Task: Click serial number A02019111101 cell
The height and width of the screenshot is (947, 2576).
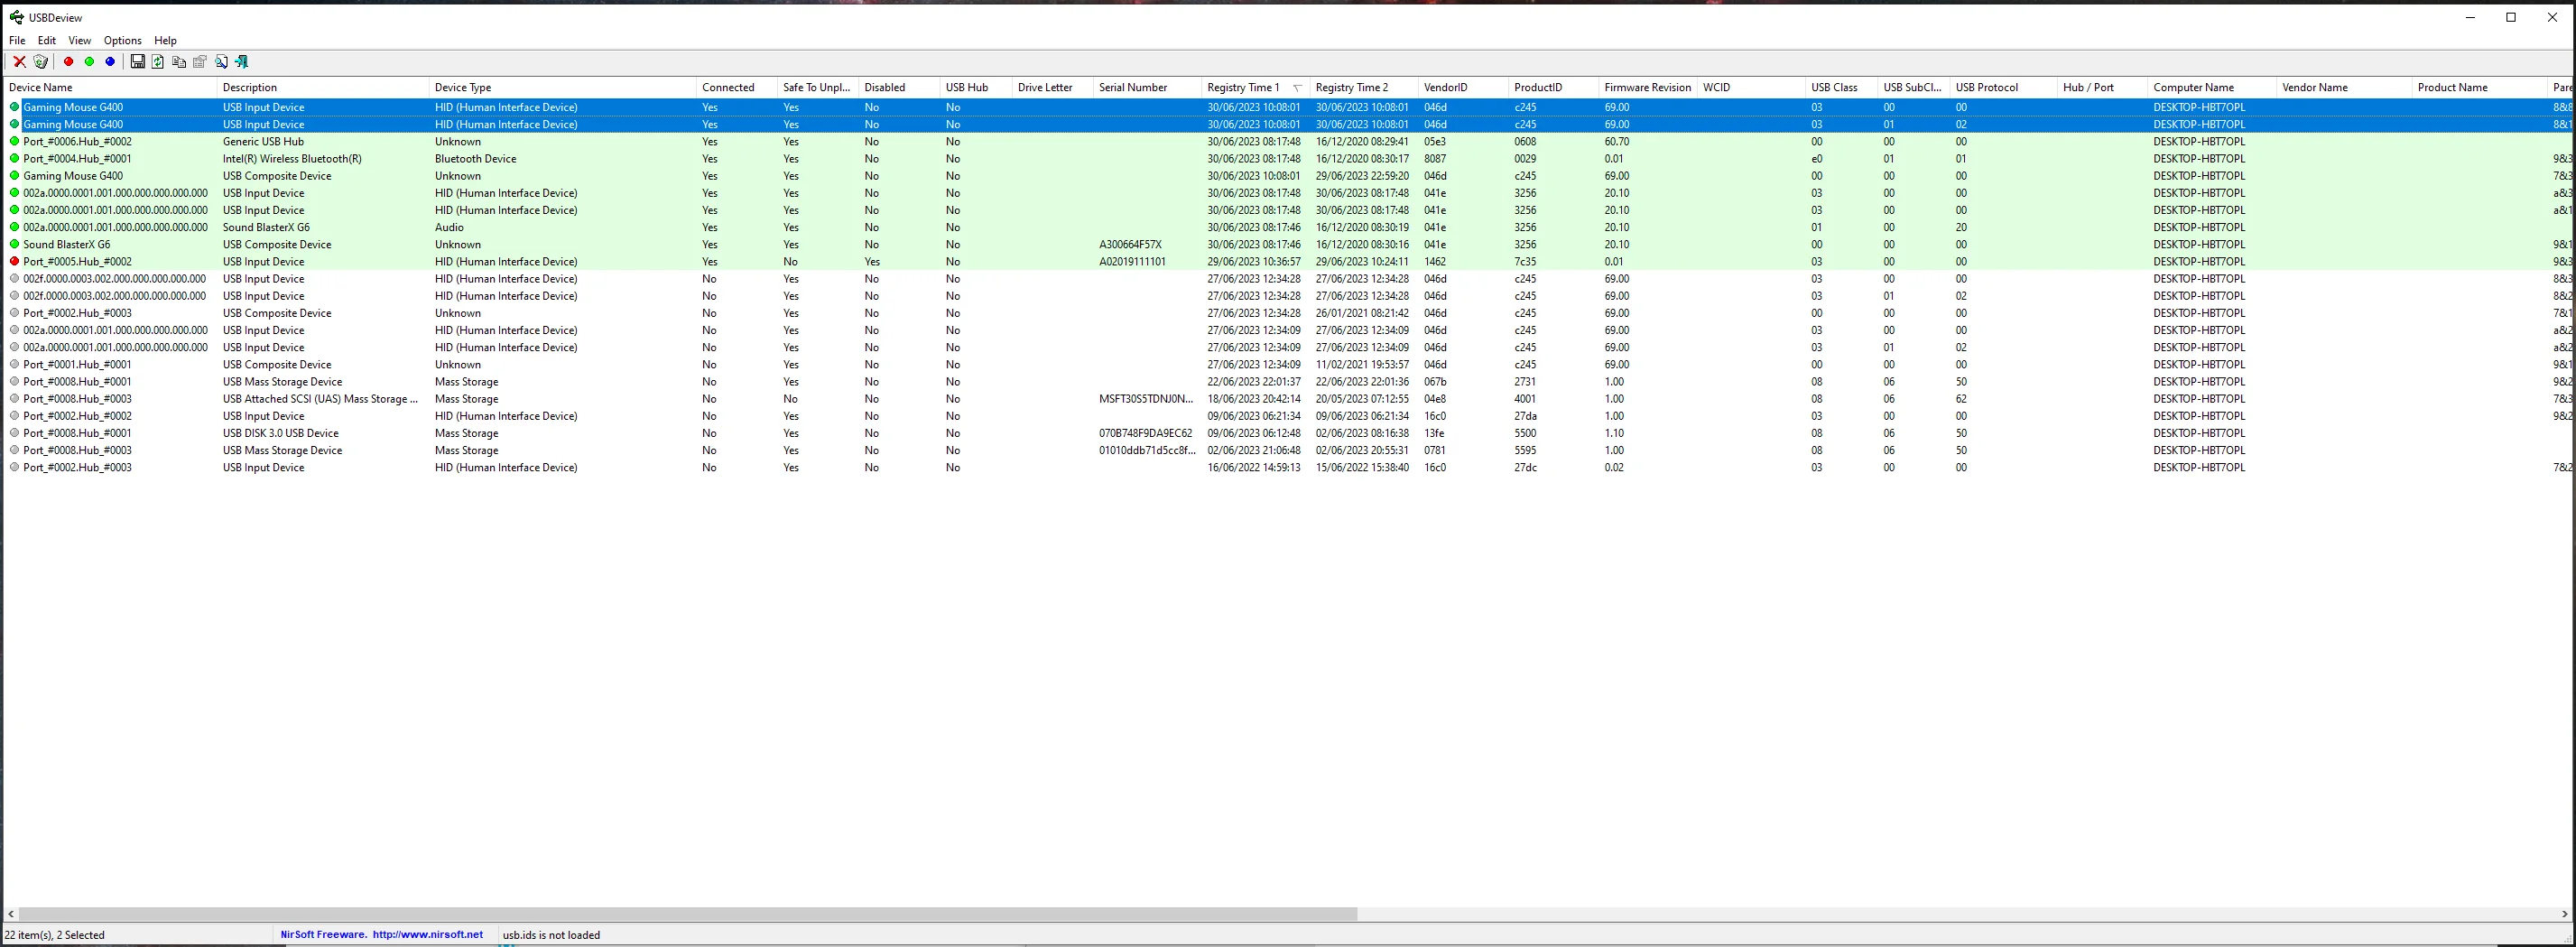Action: tap(1132, 262)
